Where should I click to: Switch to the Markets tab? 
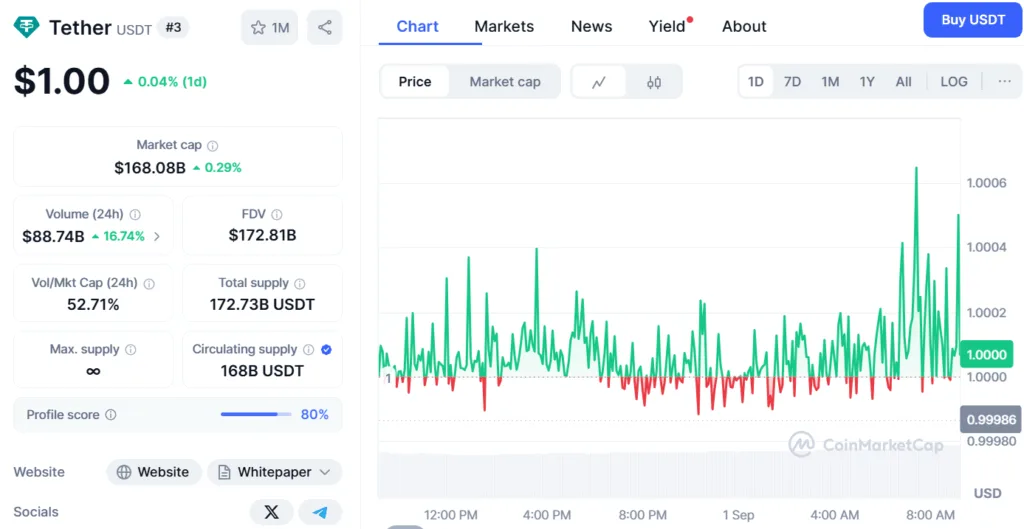click(504, 26)
